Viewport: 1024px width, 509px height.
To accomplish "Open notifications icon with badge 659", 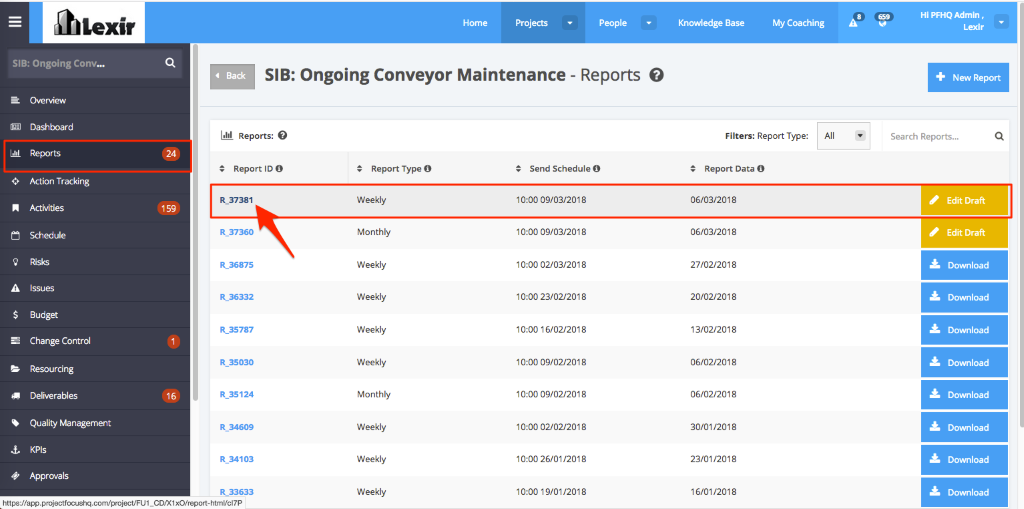I will pyautogui.click(x=883, y=20).
